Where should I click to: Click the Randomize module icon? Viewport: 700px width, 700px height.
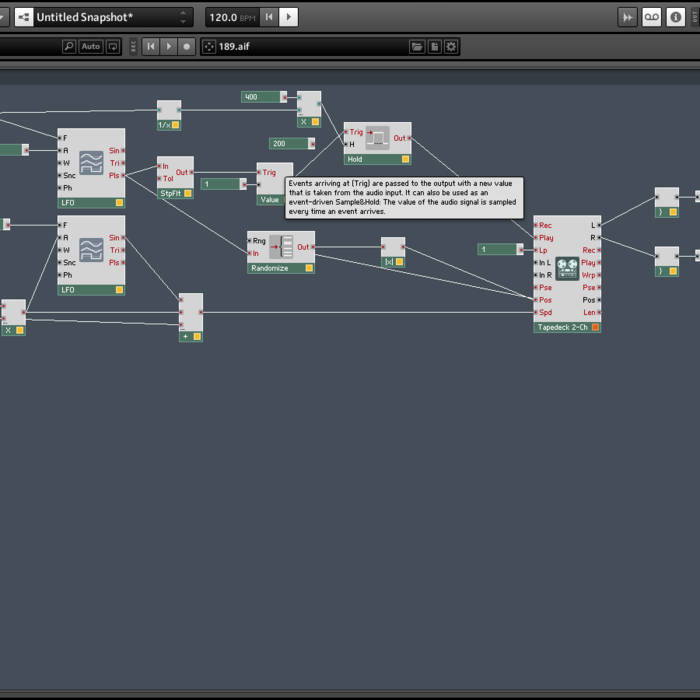[x=282, y=246]
